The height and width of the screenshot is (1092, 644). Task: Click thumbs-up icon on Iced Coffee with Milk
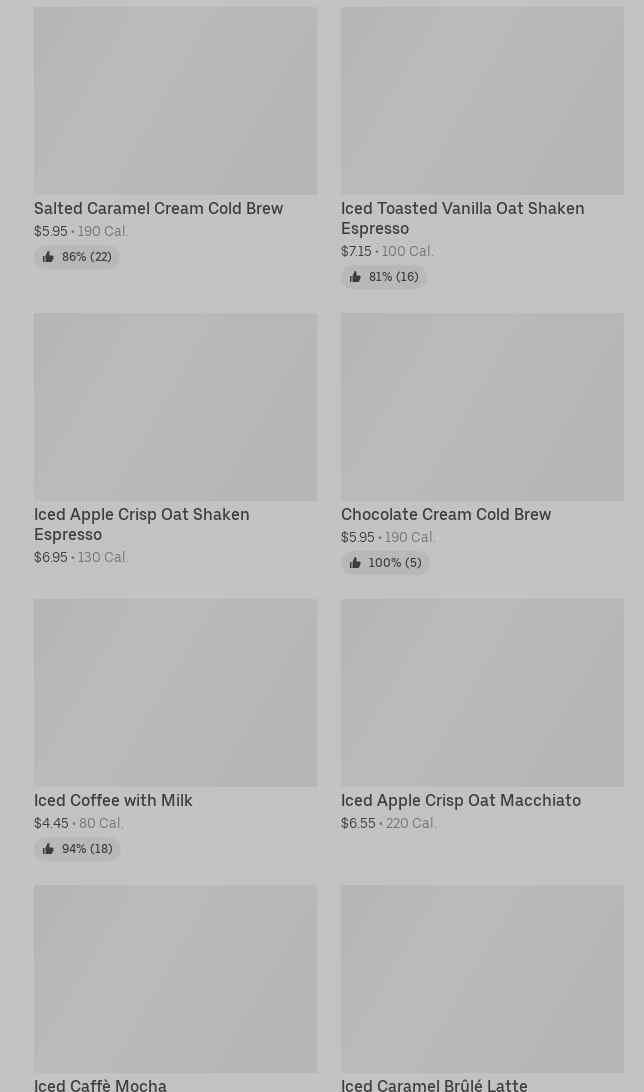pyautogui.click(x=48, y=849)
